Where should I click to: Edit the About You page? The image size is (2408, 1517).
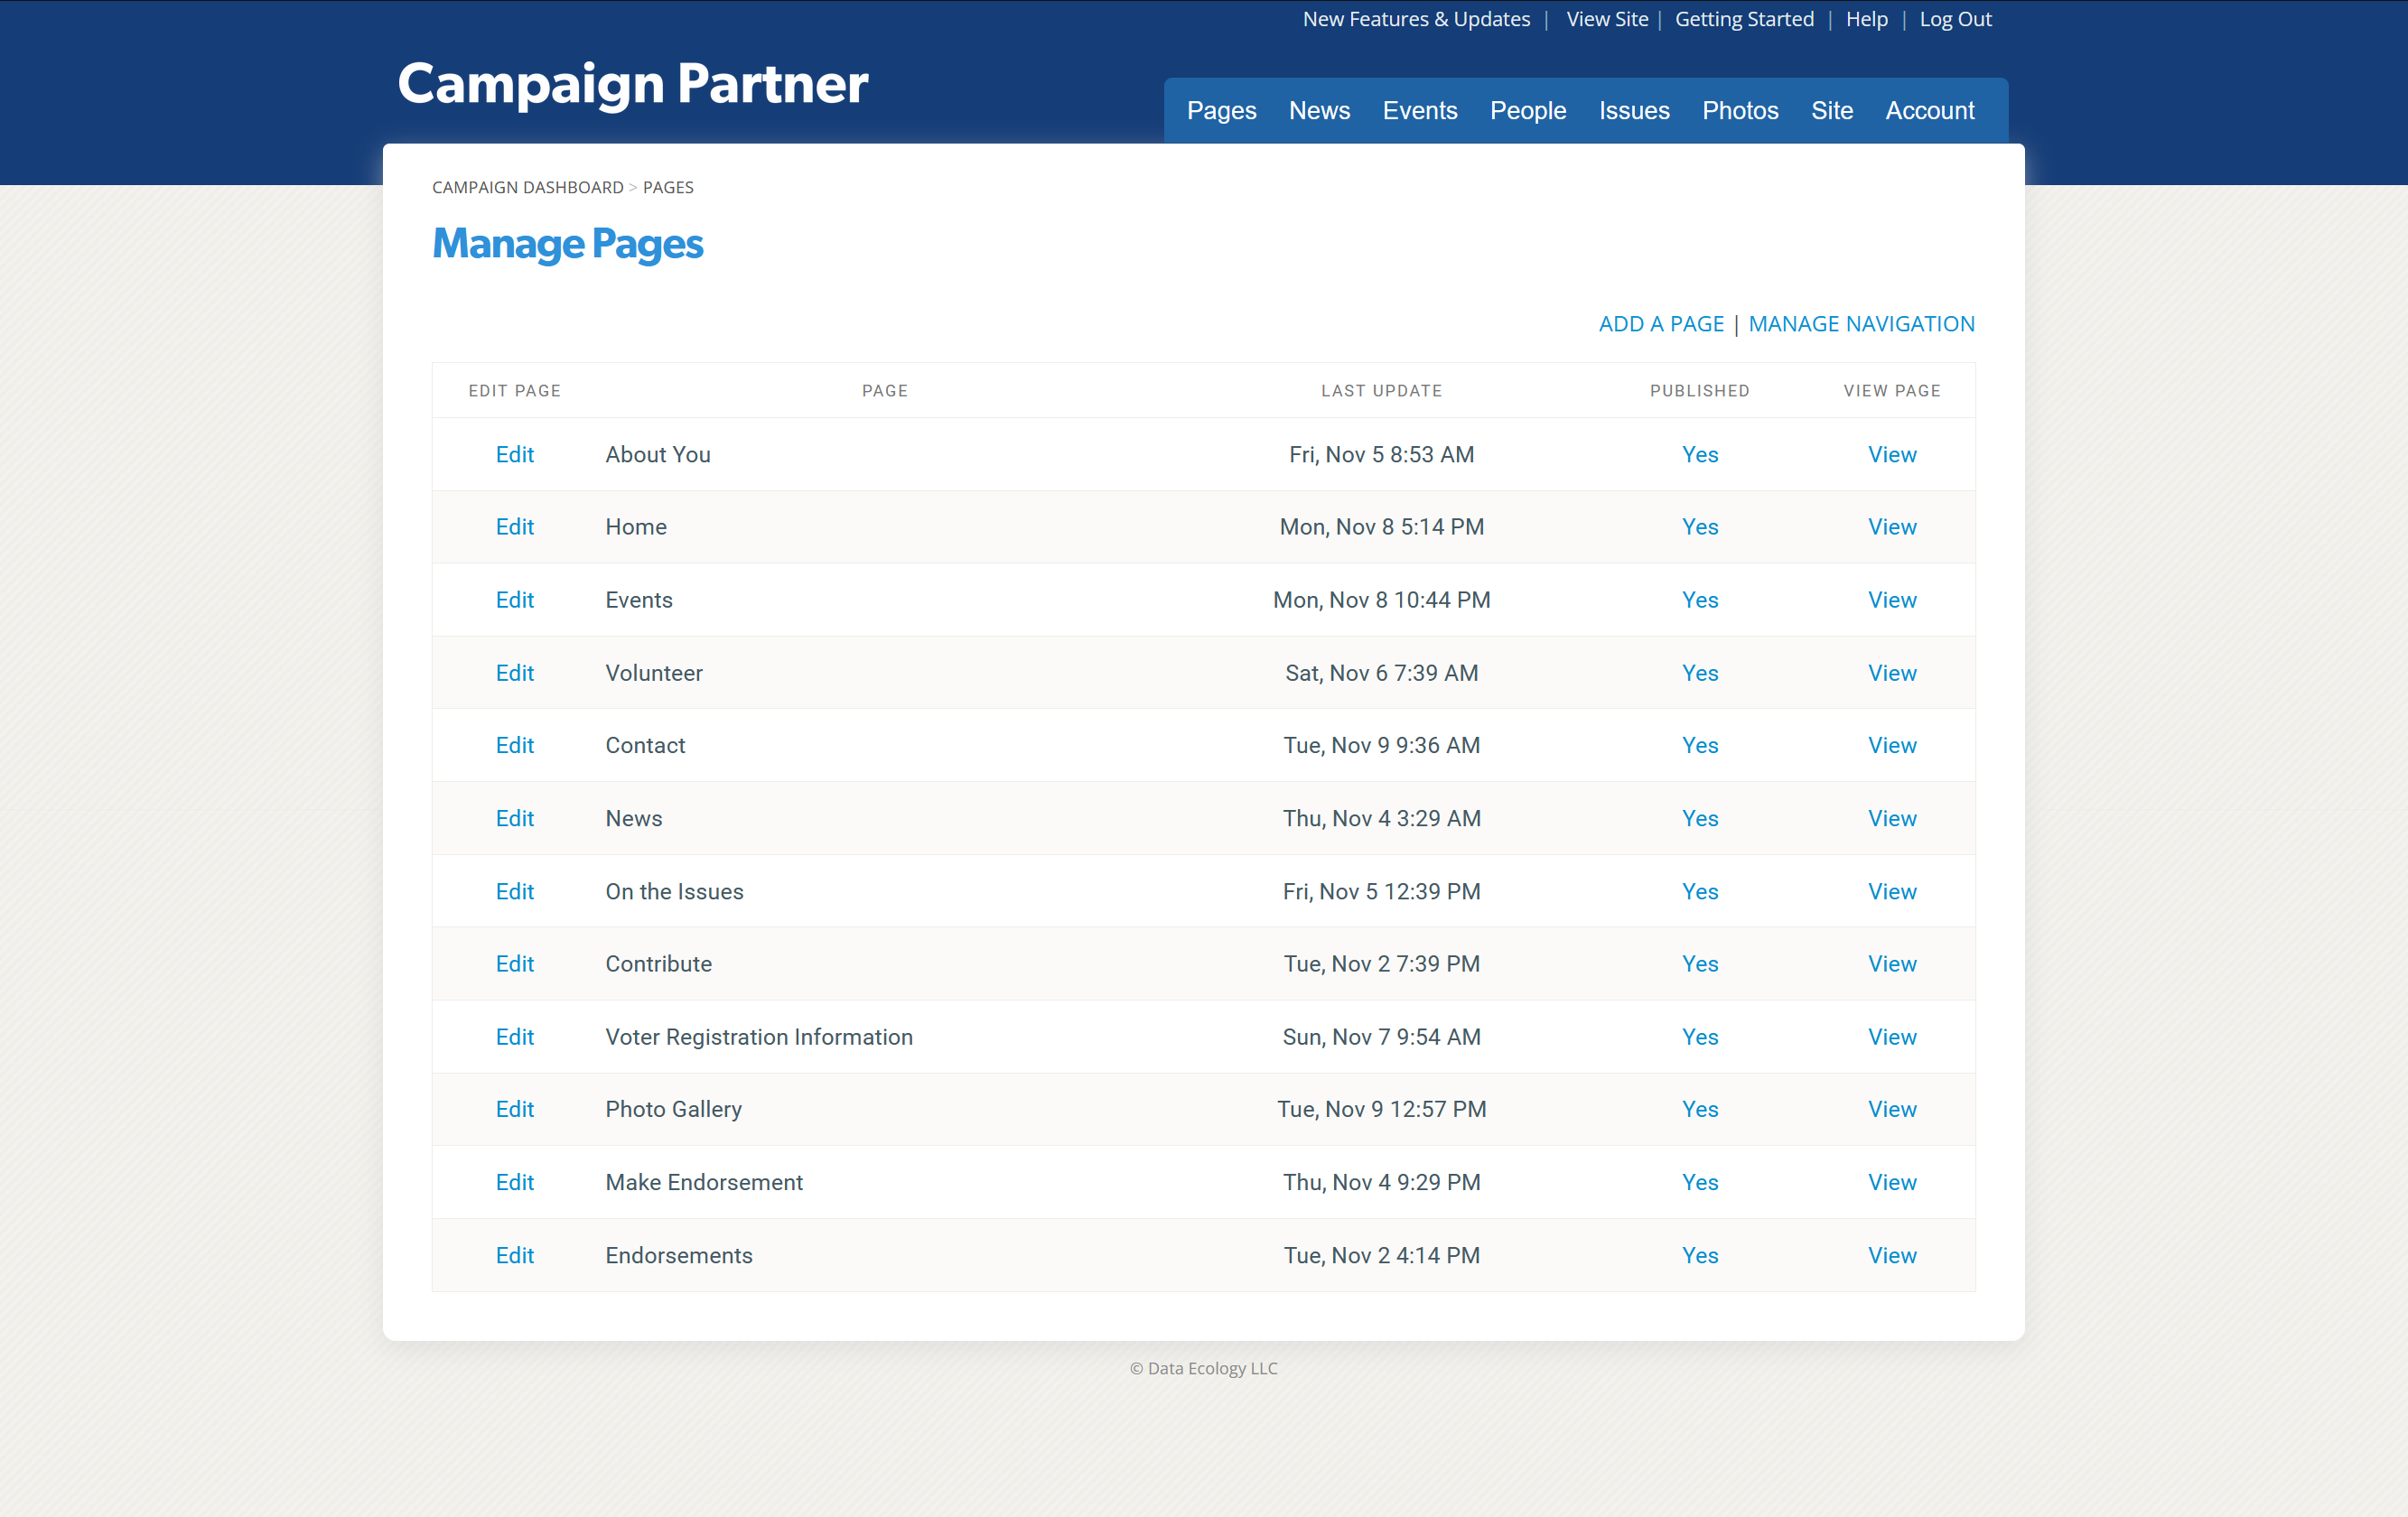tap(514, 454)
